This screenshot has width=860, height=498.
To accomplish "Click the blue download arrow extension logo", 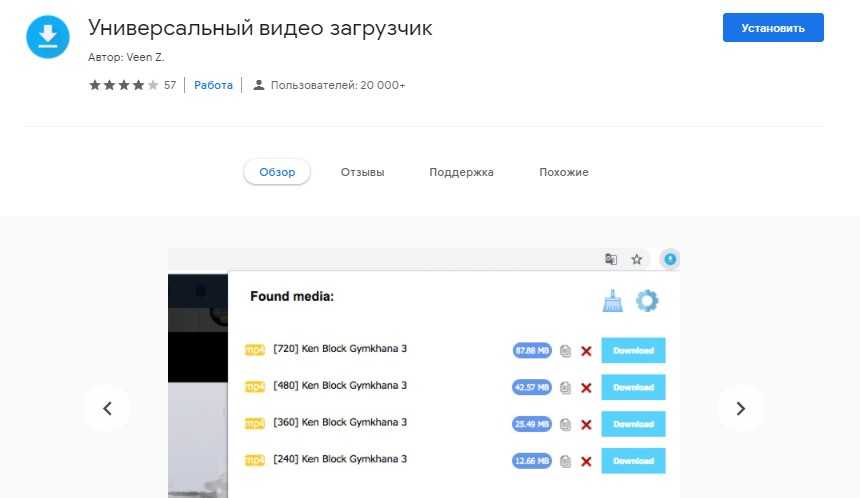I will click(48, 36).
